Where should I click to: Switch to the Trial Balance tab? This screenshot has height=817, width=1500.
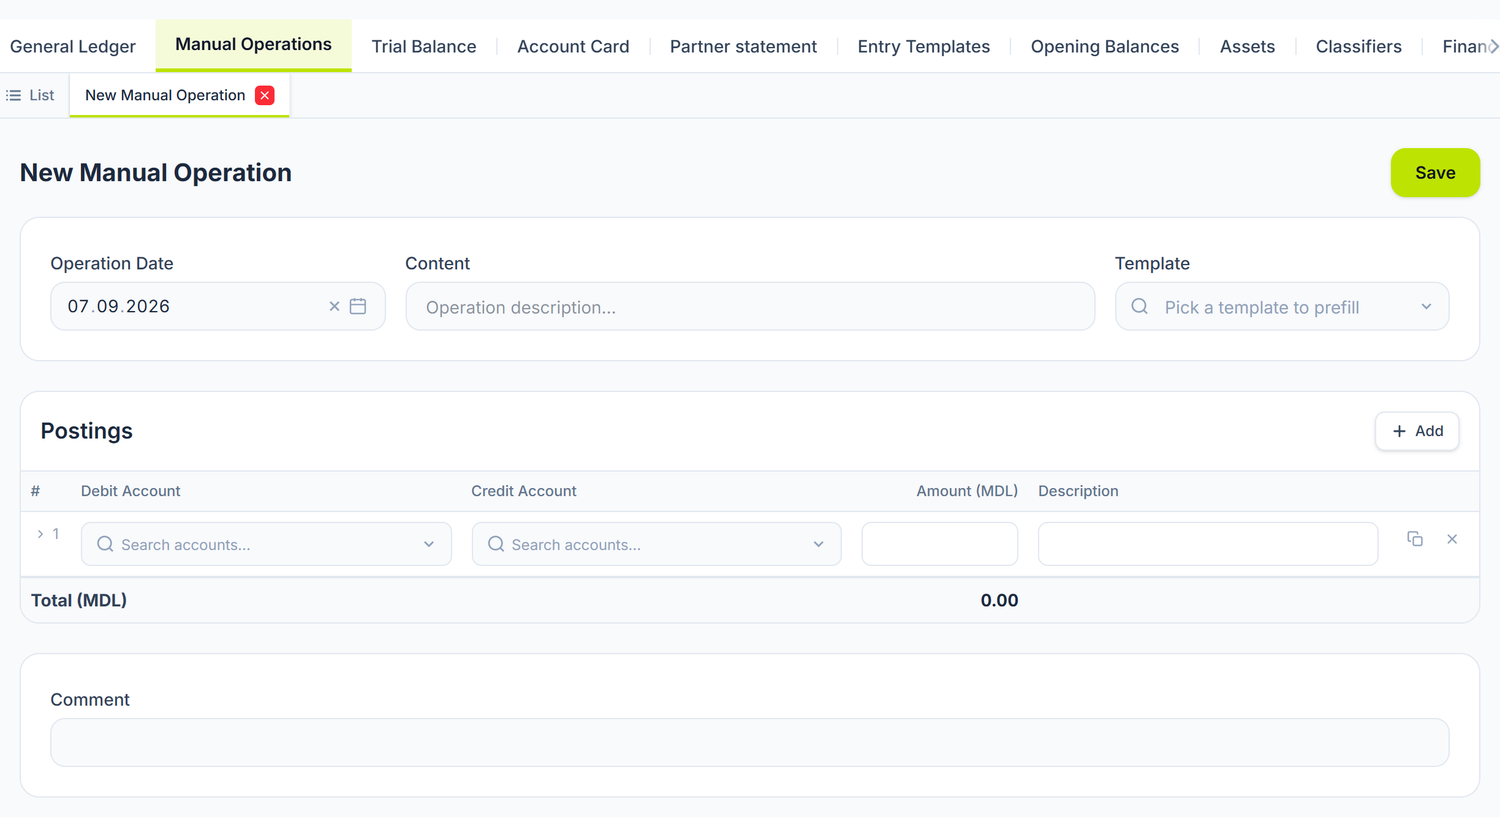click(x=424, y=46)
